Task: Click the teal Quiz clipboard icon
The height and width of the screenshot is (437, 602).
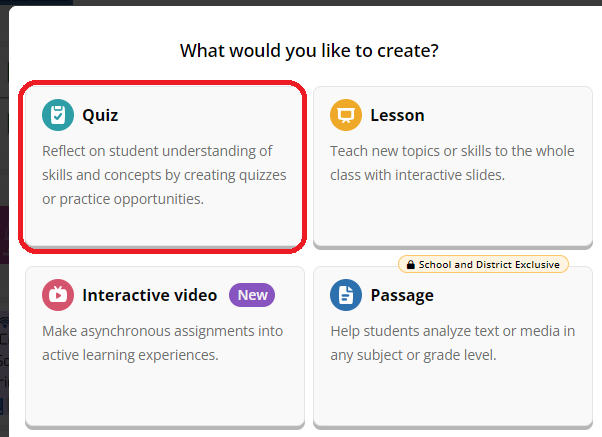Action: tap(58, 115)
